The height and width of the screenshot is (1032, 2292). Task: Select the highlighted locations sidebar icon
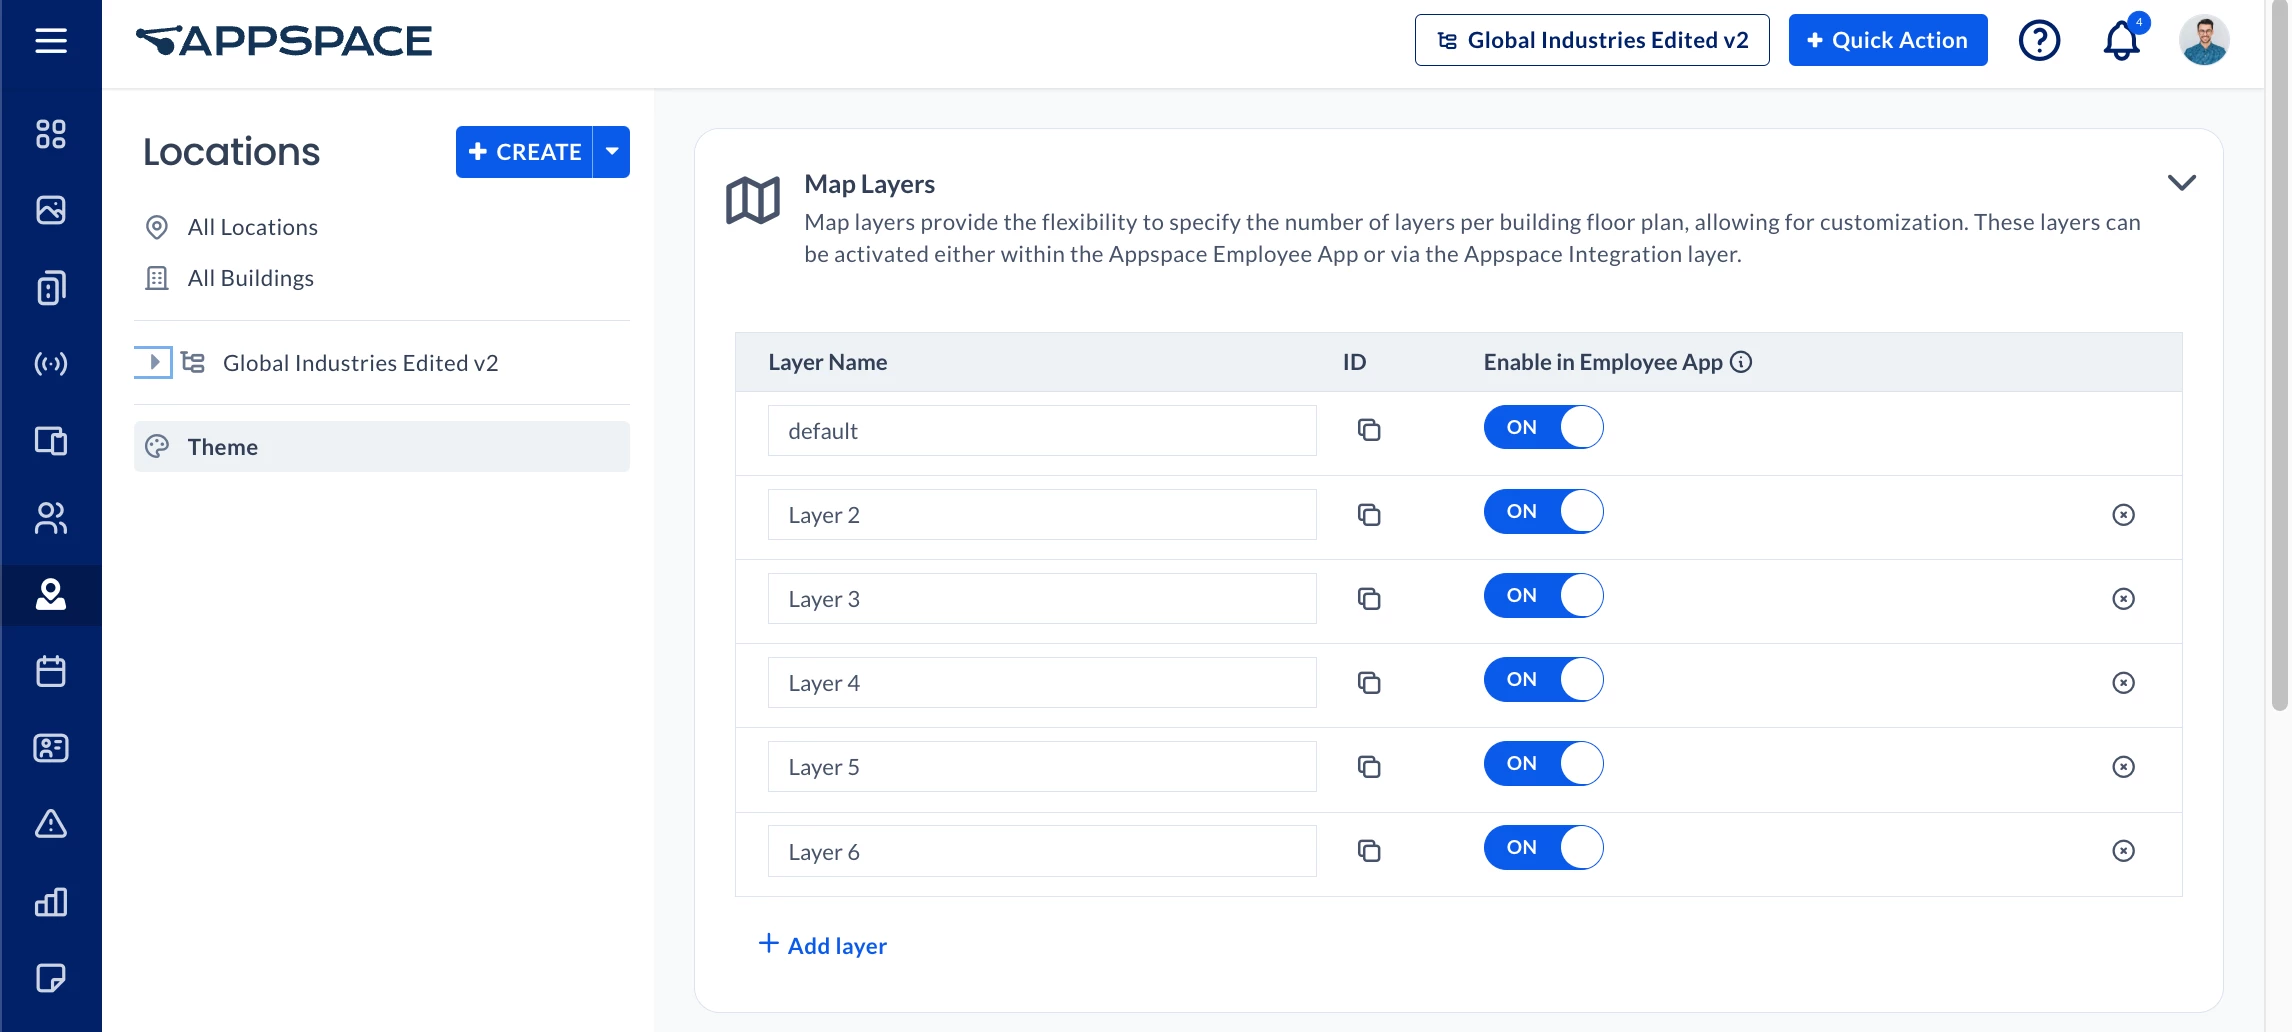click(51, 595)
